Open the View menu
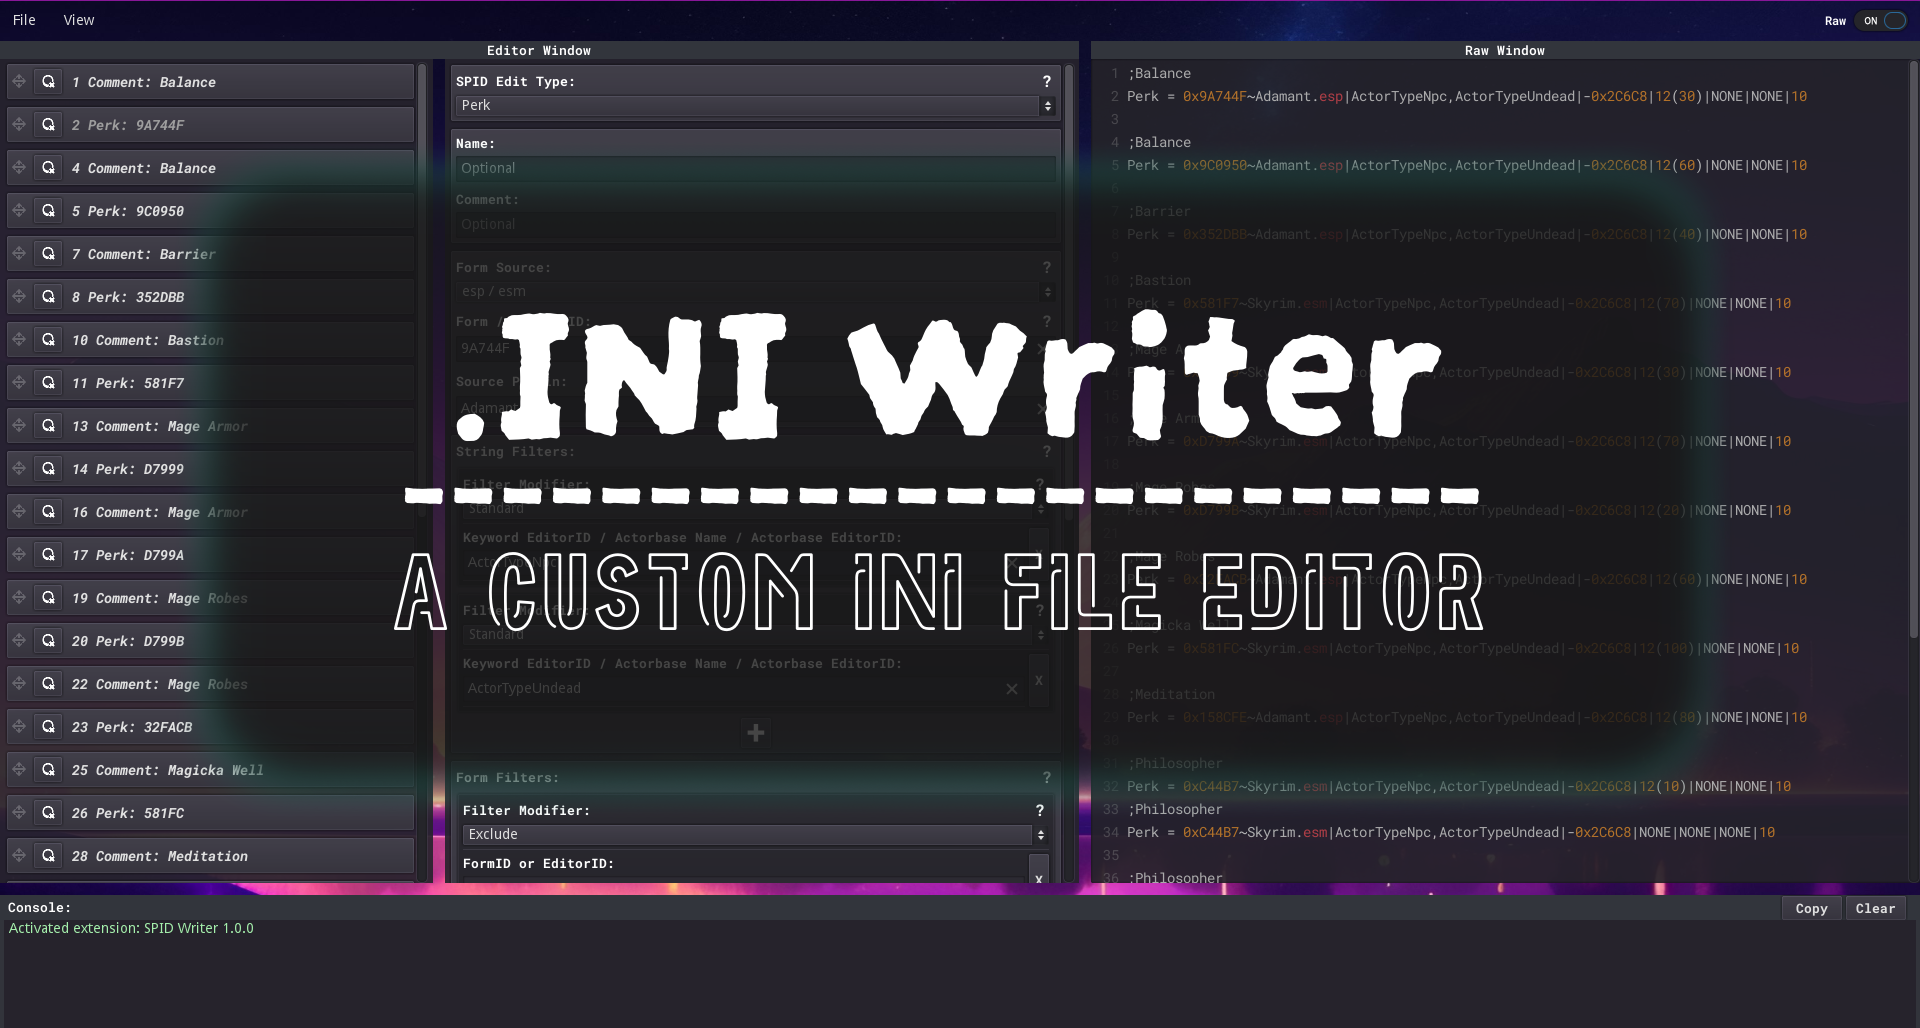The height and width of the screenshot is (1028, 1920). pyautogui.click(x=78, y=19)
